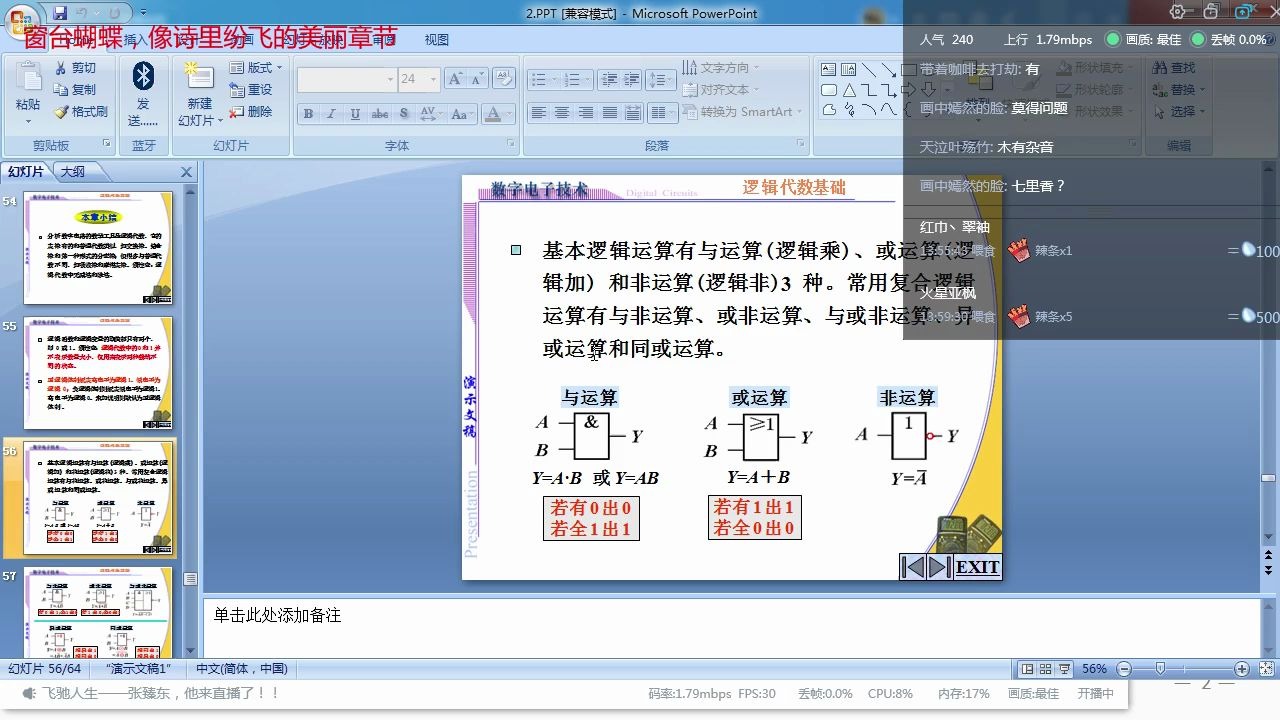
Task: Click the Cut (剪切) icon button
Action: 76,68
